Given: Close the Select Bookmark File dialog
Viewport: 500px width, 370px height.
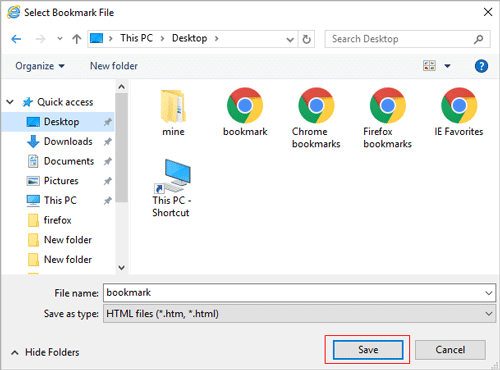Looking at the screenshot, I should tap(488, 12).
